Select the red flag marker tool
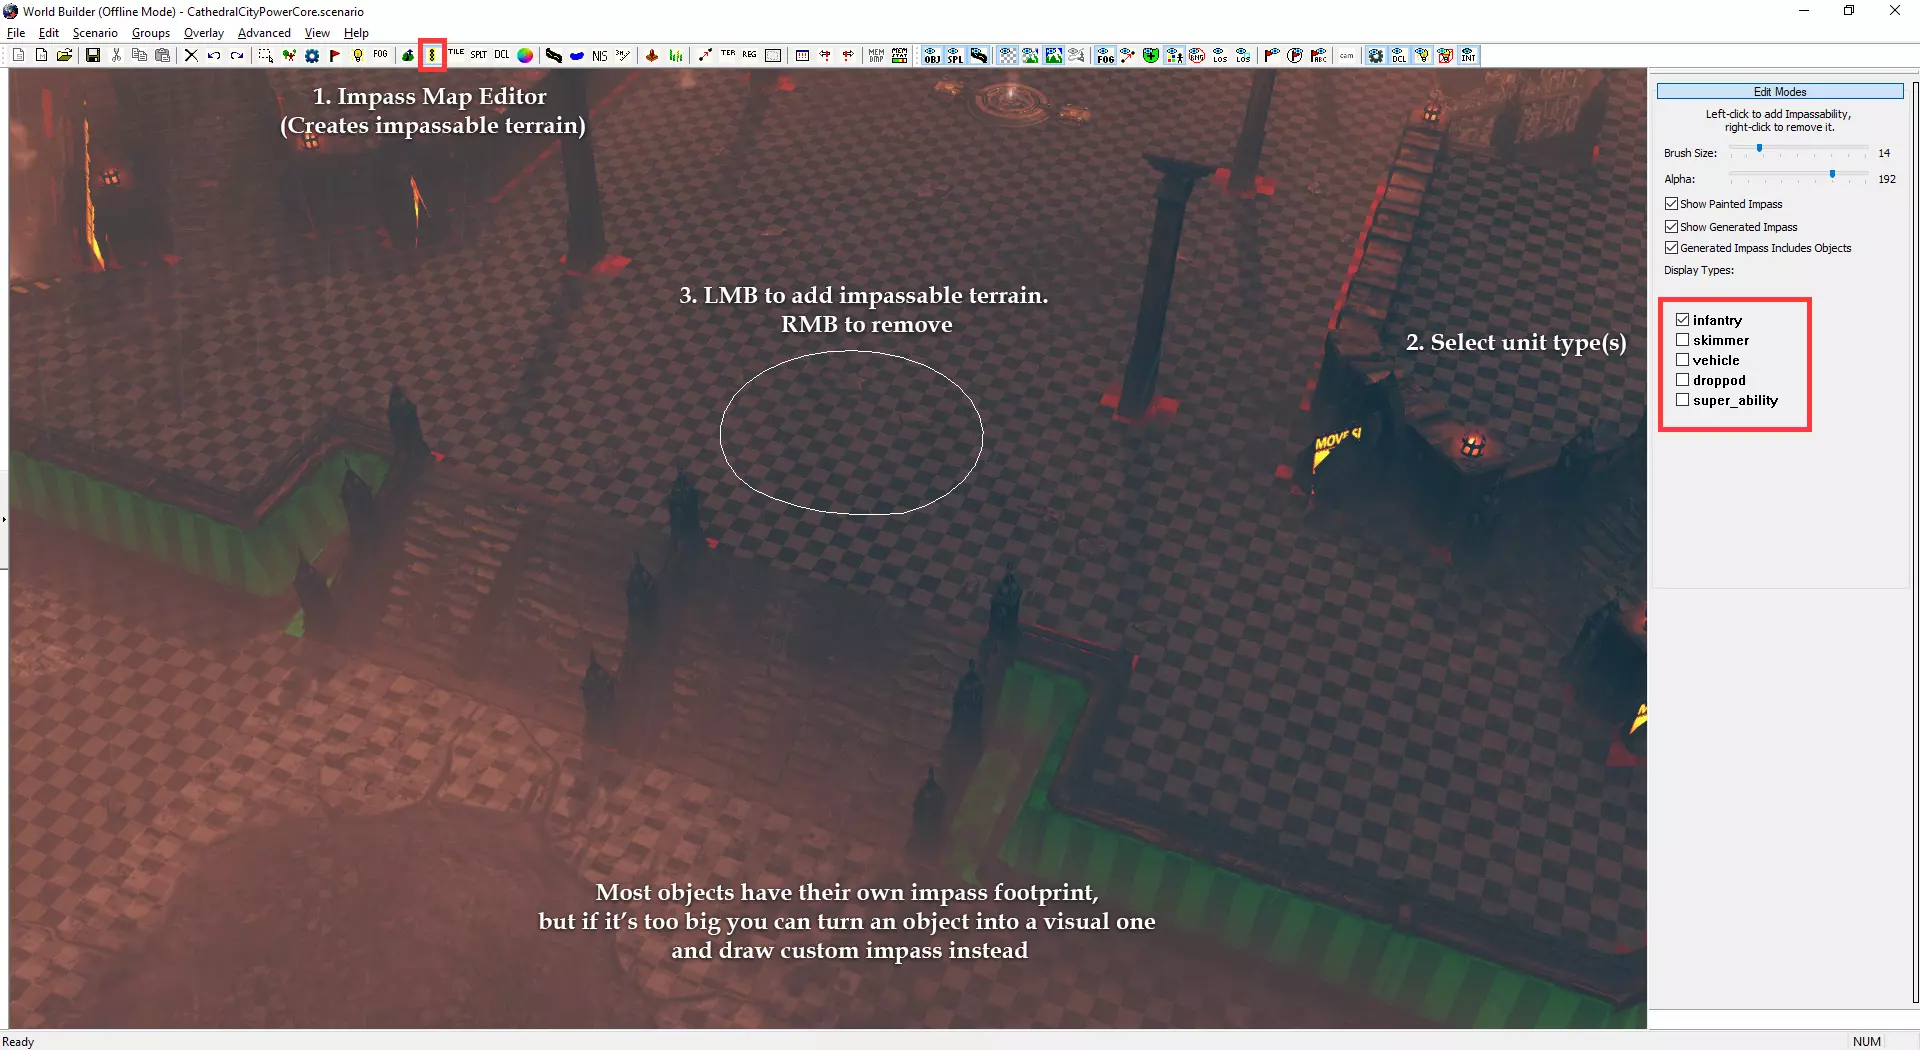This screenshot has height=1050, width=1920. point(335,56)
